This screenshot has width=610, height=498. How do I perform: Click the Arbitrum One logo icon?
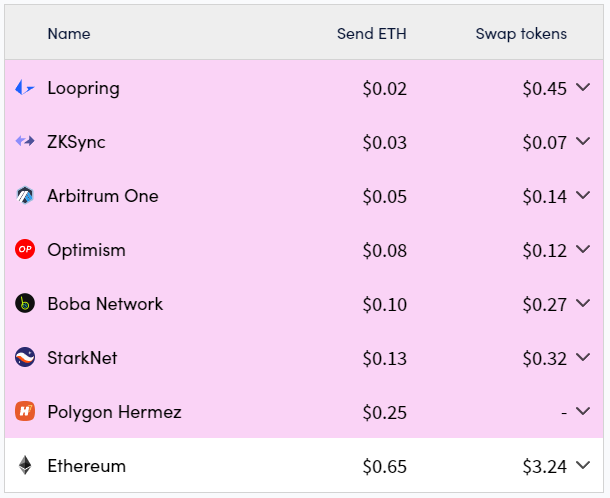25,195
